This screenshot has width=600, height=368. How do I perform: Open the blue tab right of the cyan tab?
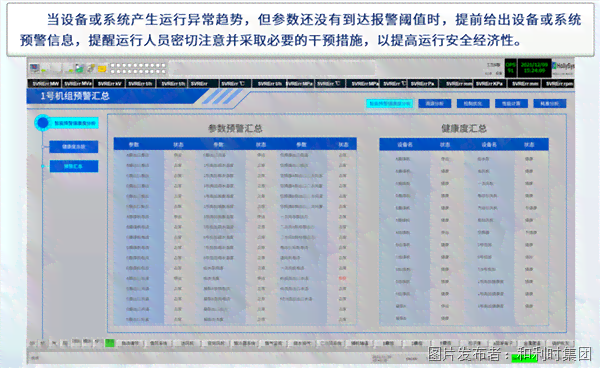(435, 104)
